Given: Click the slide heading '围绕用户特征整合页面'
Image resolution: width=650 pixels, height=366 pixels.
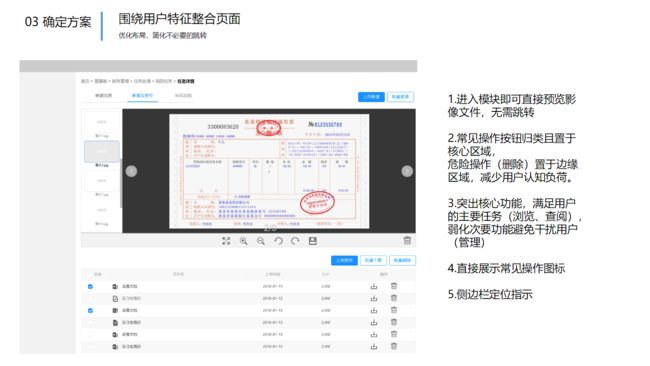Looking at the screenshot, I should pyautogui.click(x=179, y=19).
